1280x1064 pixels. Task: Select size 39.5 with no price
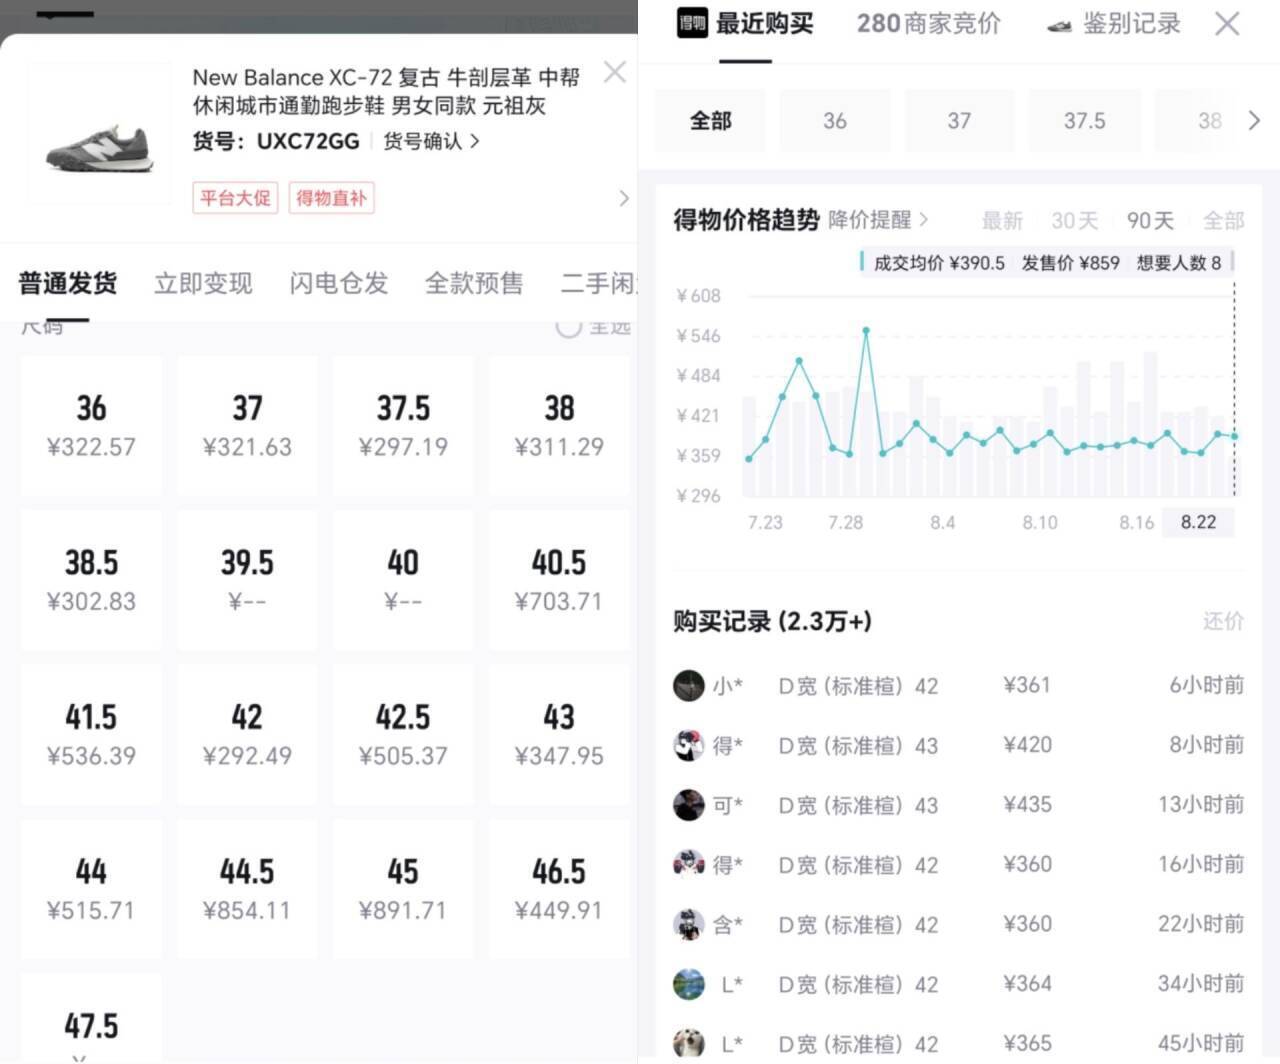(247, 580)
